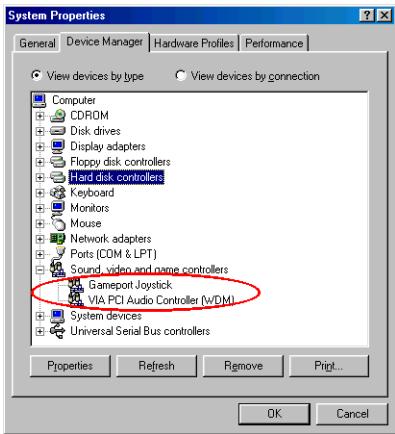Select the System devices label
Image resolution: width=395 pixels, height=434 pixels.
[x=106, y=316]
